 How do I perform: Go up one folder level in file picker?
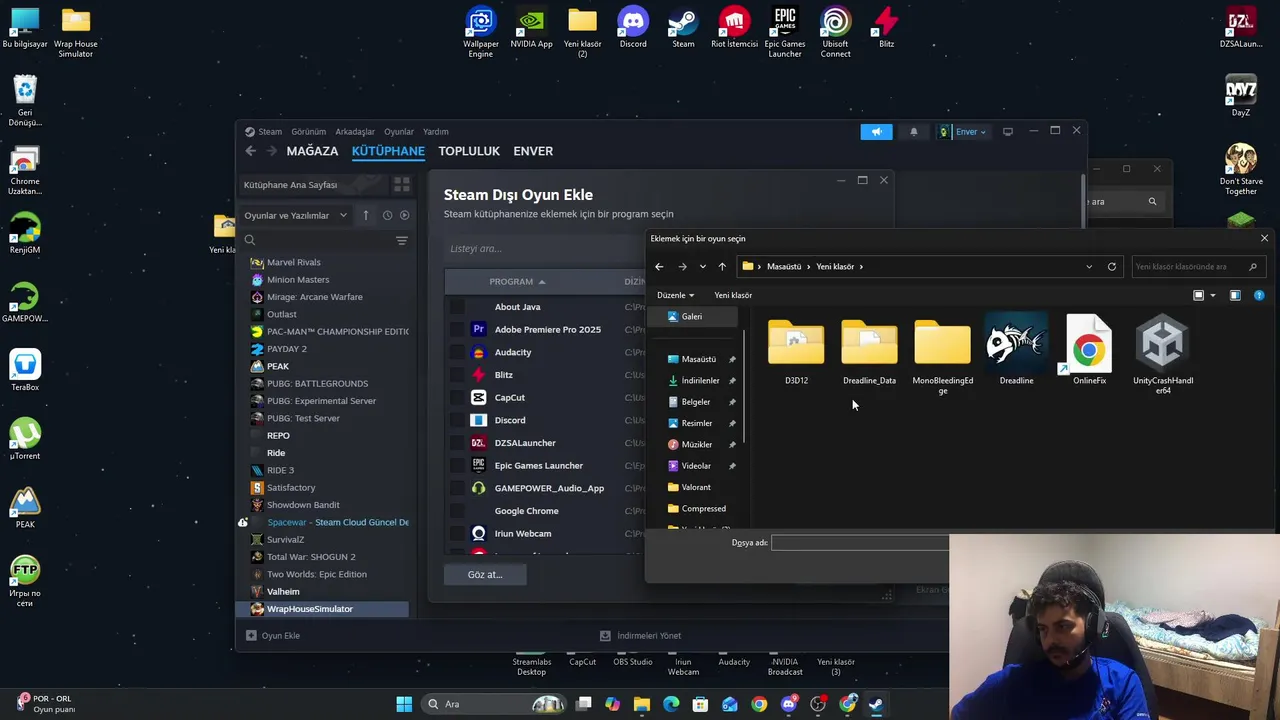click(722, 267)
